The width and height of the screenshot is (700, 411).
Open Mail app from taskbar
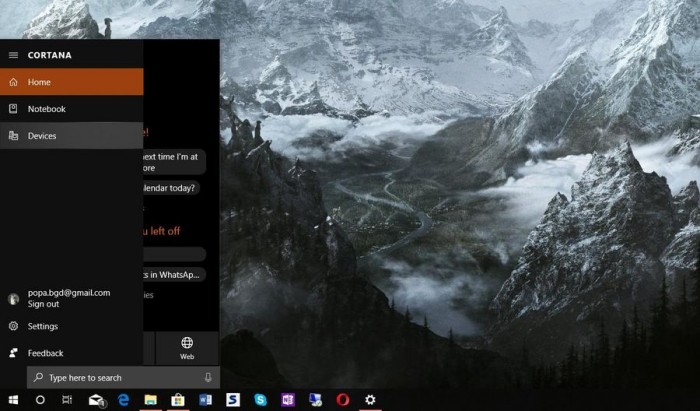tap(96, 400)
